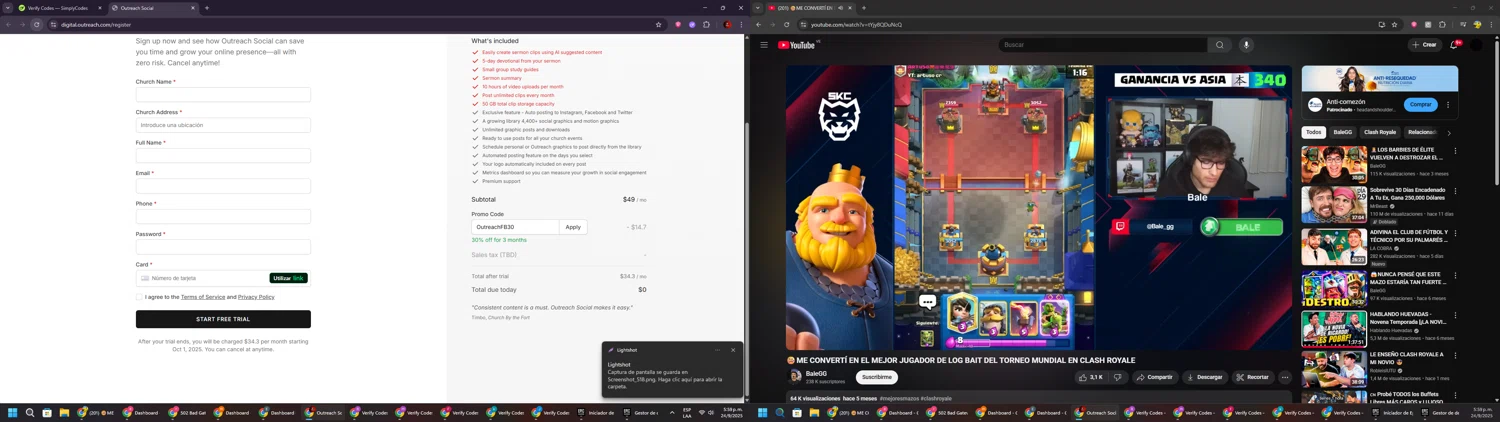The image size is (1500, 422).
Task: Agree to Terms of Service checkbox
Action: tap(139, 297)
